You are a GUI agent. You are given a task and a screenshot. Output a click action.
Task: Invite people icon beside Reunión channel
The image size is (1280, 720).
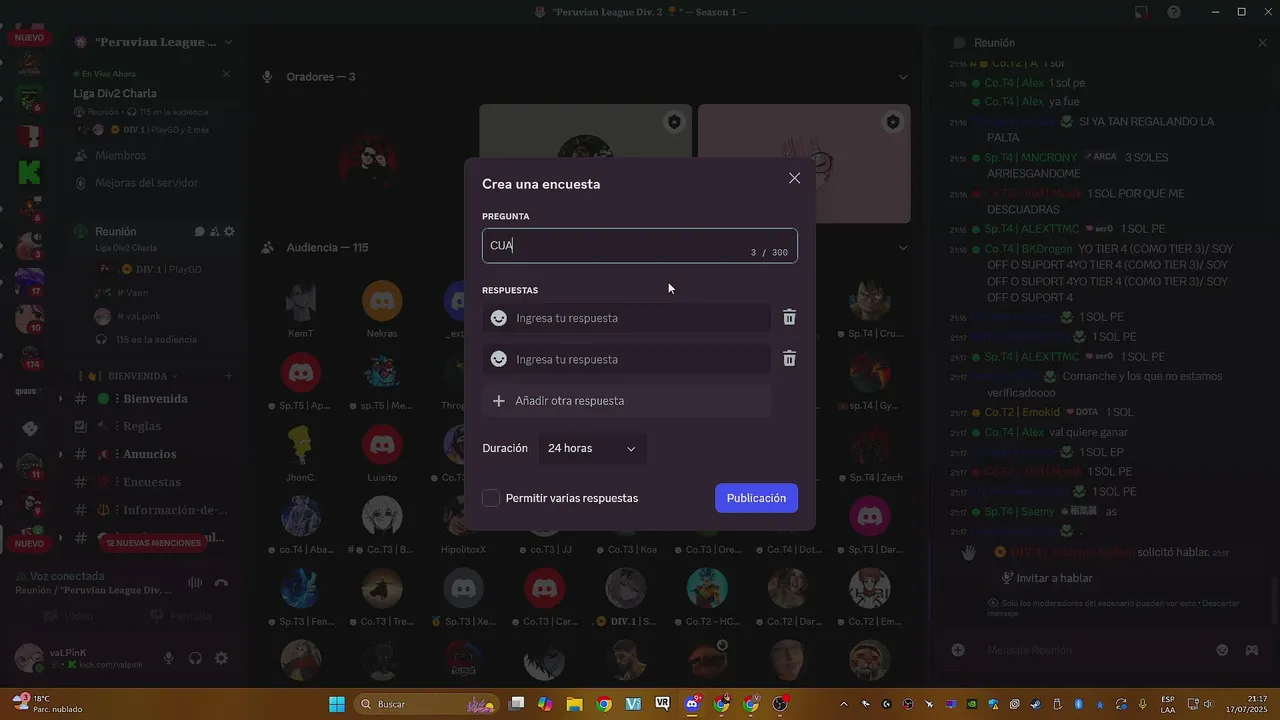tap(214, 231)
